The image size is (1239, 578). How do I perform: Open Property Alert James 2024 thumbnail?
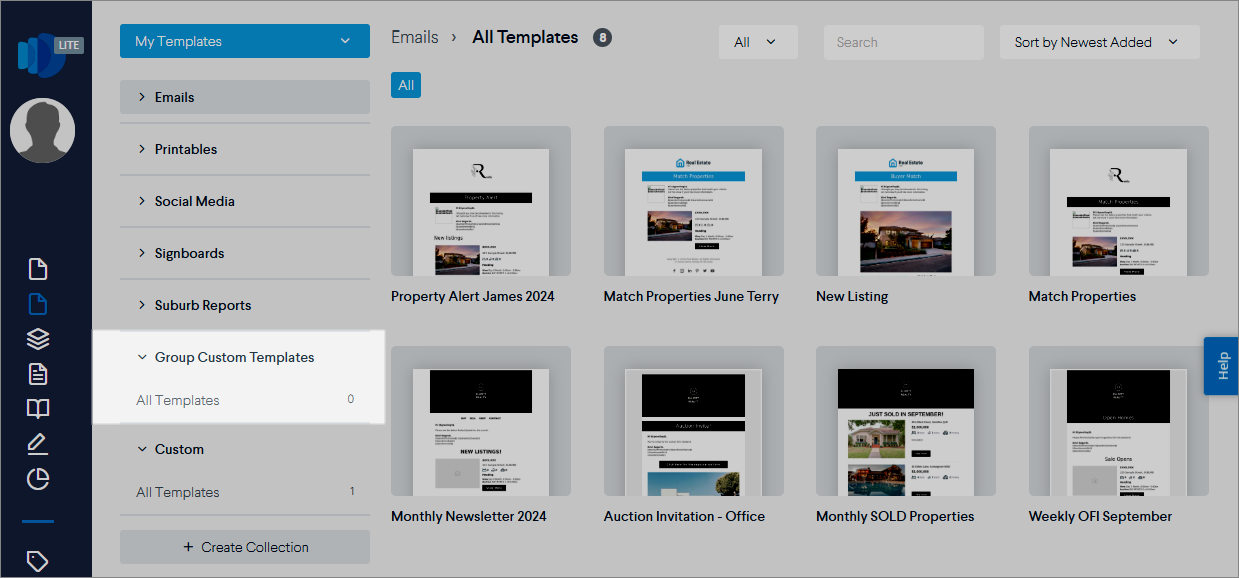[481, 201]
